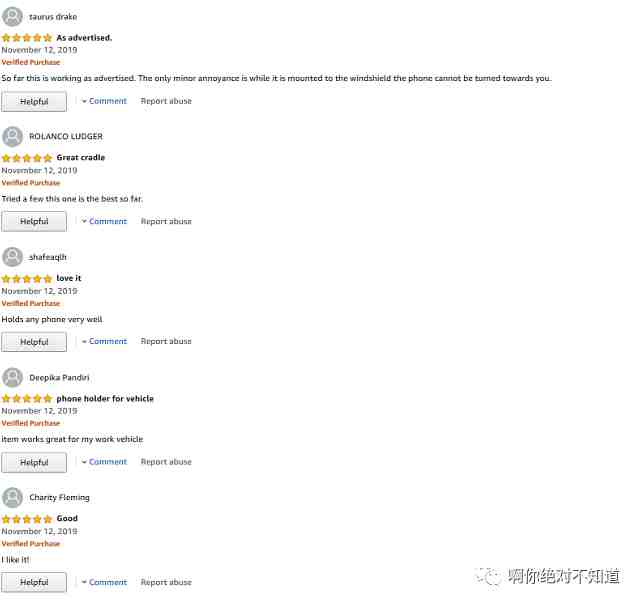The image size is (640, 604).
Task: Open Deepika Pandiri's profile avatar
Action: pyautogui.click(x=12, y=378)
